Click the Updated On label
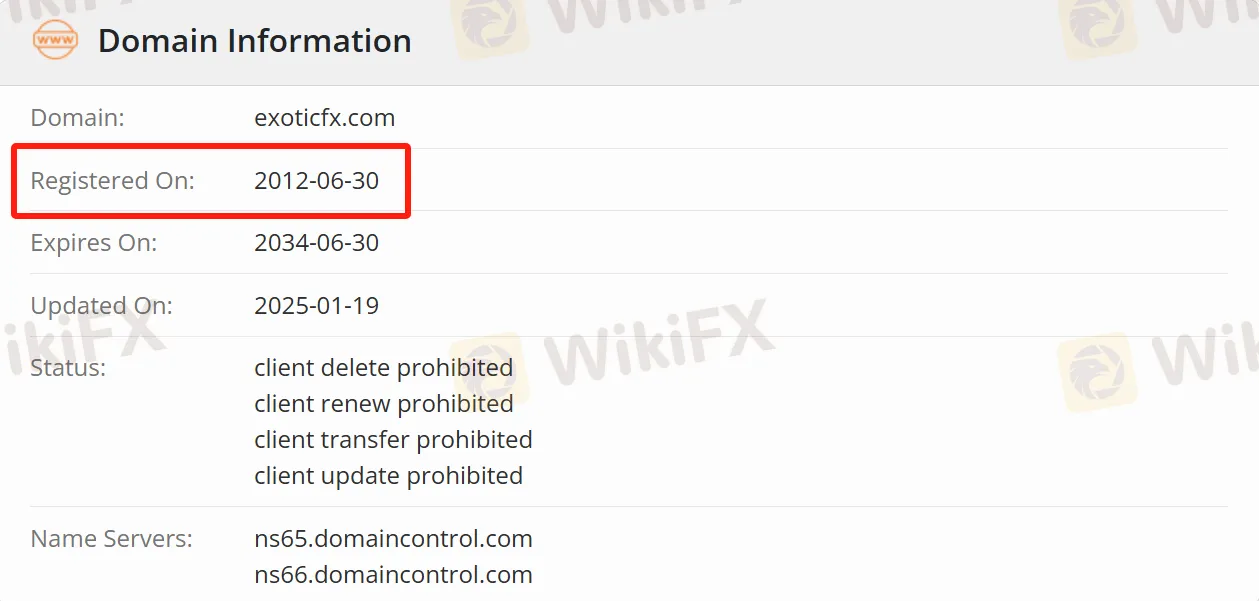The height and width of the screenshot is (601, 1259). tap(101, 306)
